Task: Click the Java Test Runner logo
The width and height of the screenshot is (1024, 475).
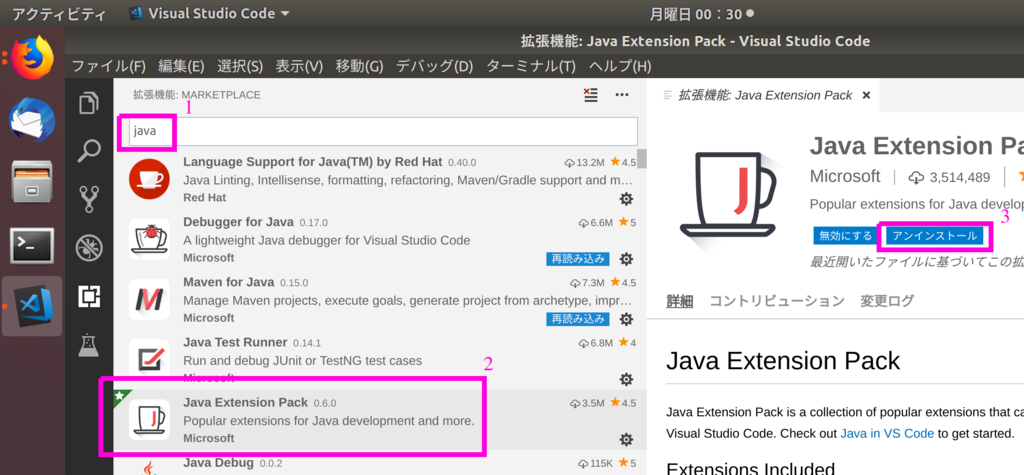Action: point(150,359)
